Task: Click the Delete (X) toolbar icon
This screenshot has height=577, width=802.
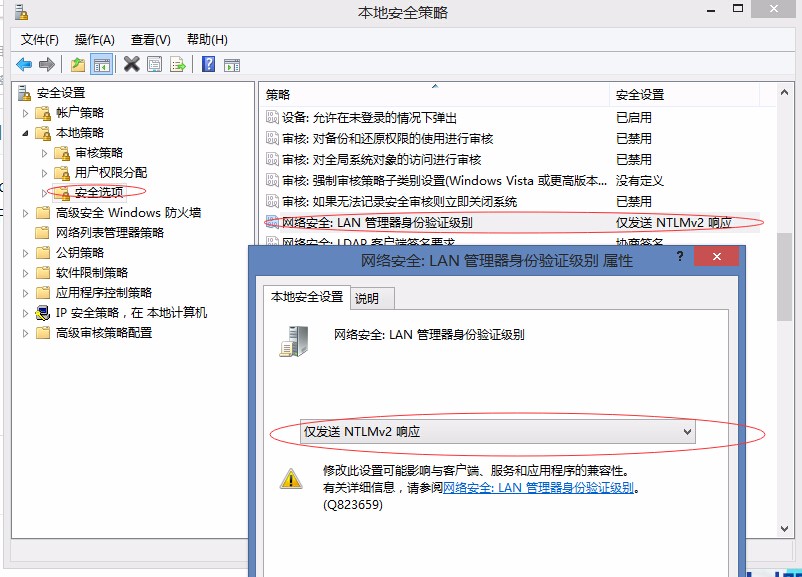Action: coord(131,65)
